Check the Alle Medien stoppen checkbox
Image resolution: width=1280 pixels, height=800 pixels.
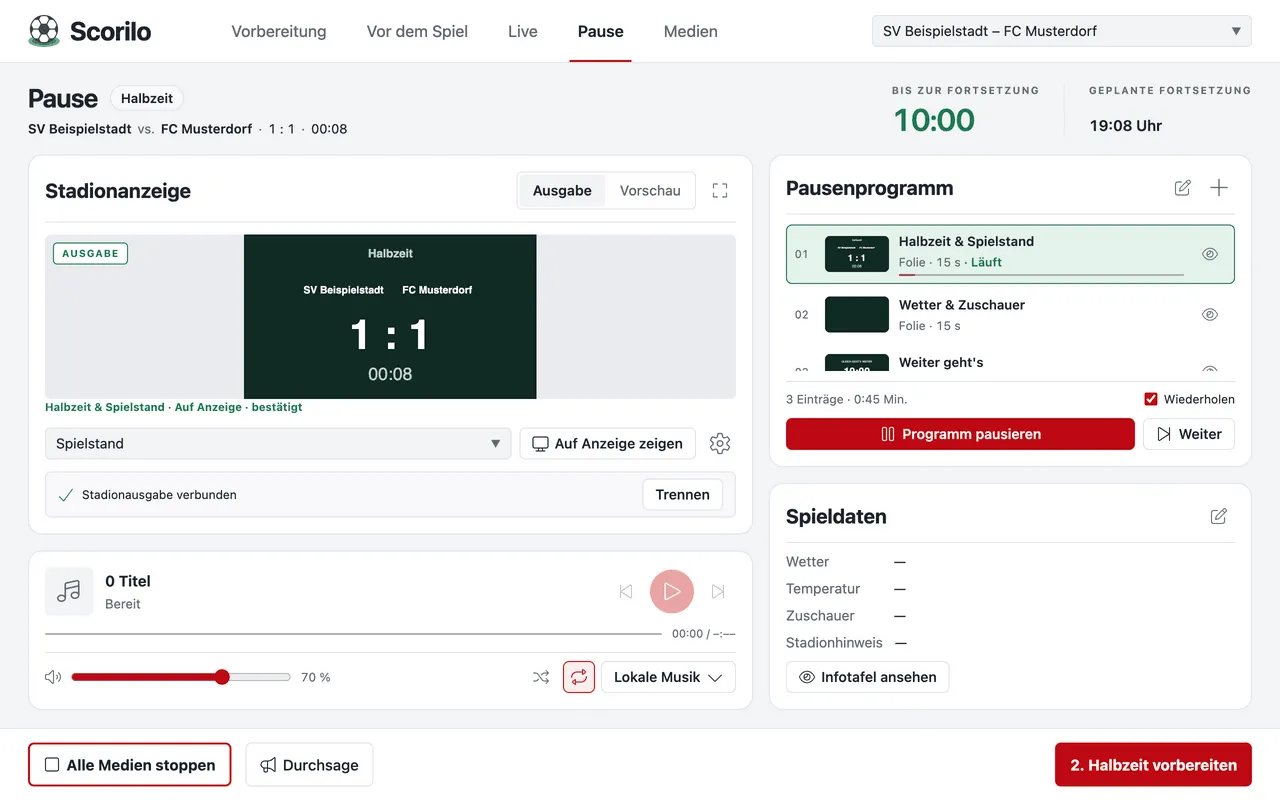tap(52, 765)
